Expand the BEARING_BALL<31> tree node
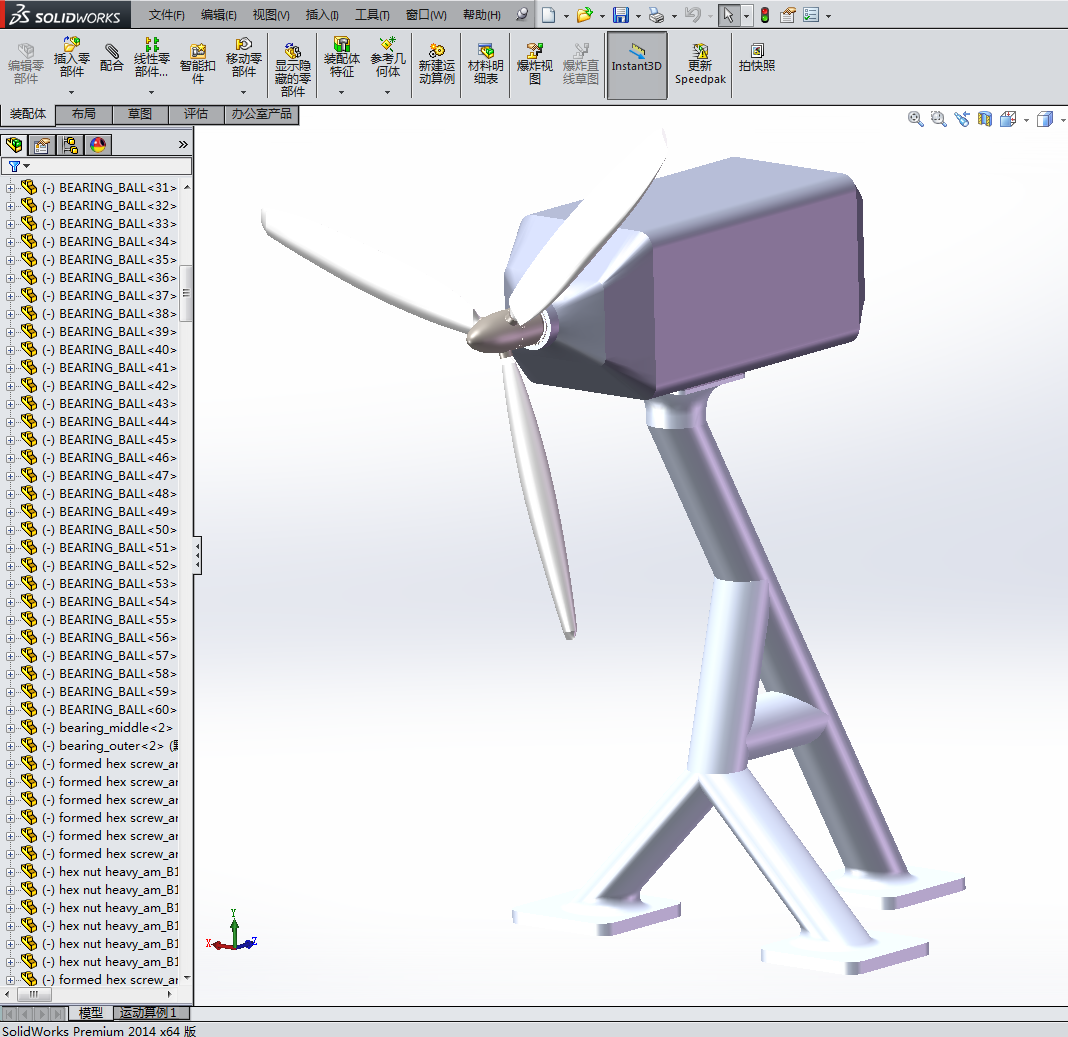Viewport: 1068px width, 1037px height. (11, 188)
